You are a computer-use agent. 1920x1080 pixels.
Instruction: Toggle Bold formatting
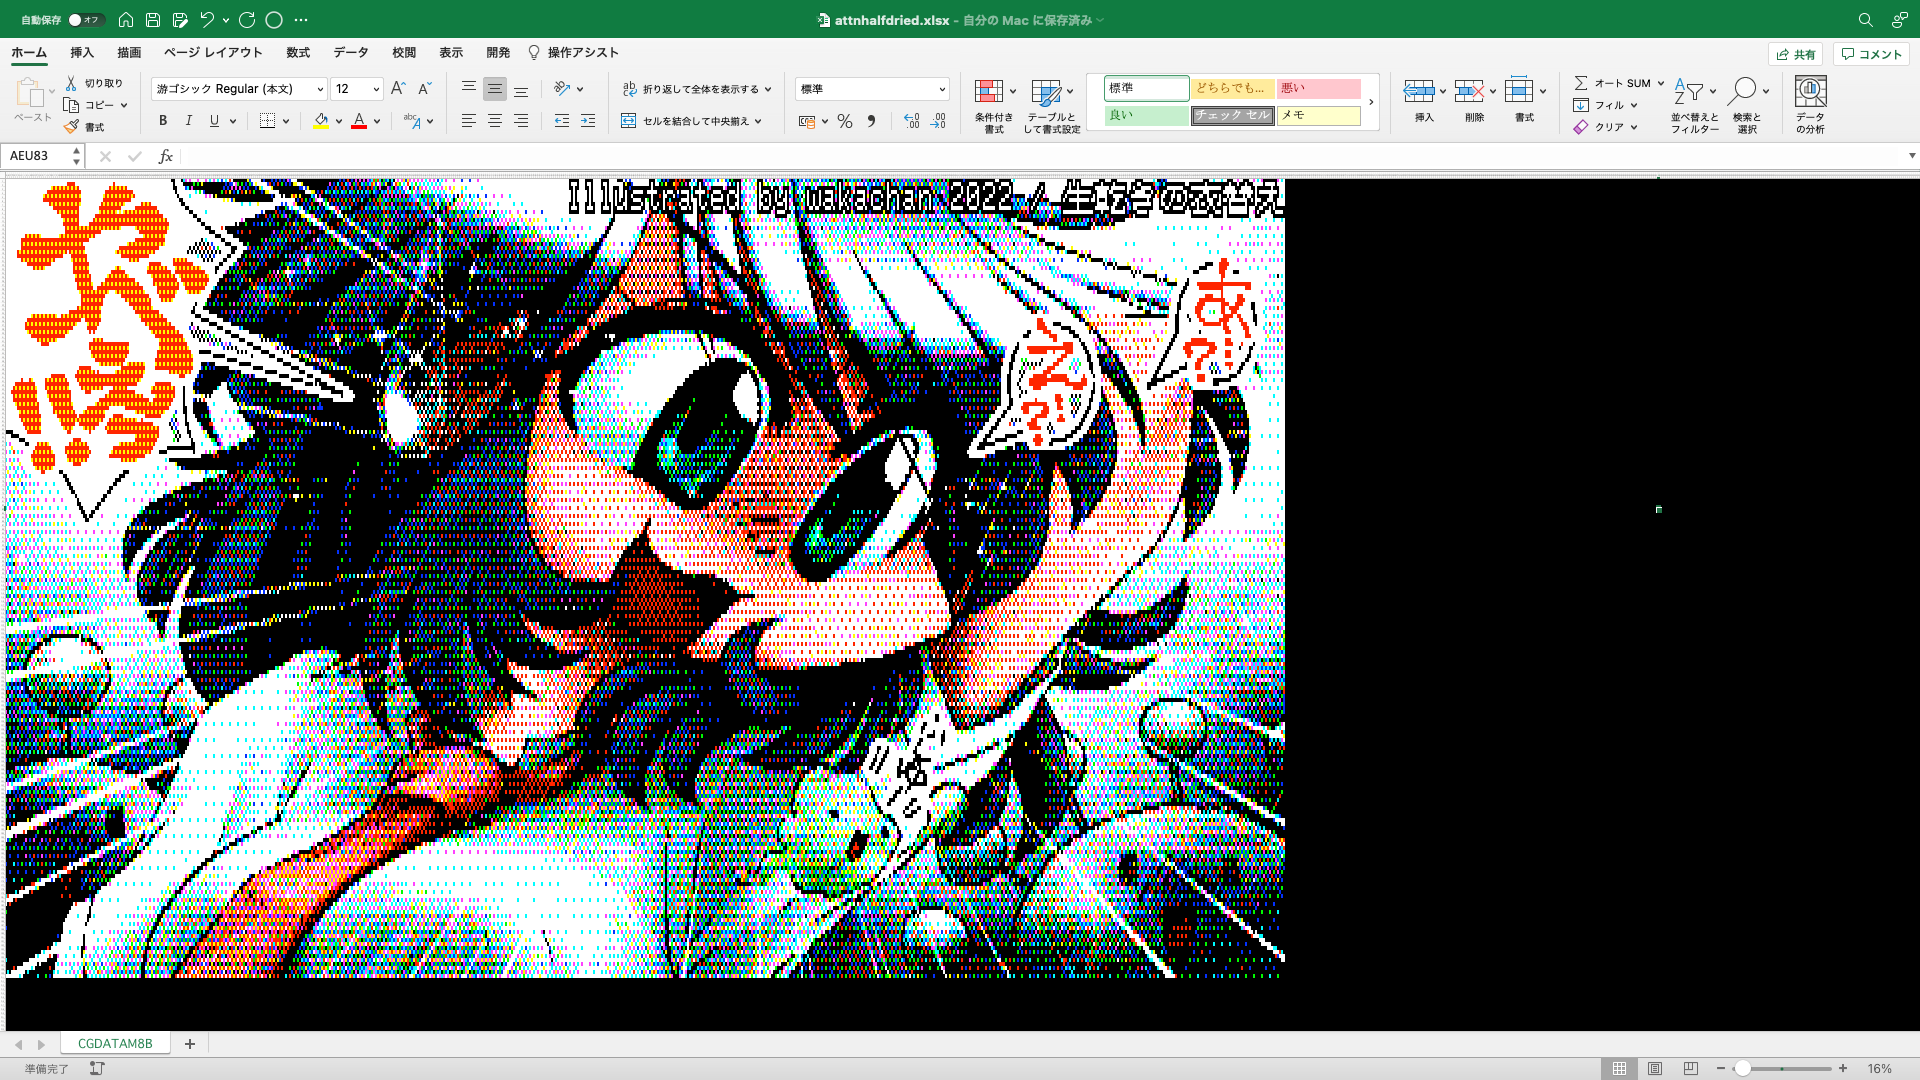(163, 121)
